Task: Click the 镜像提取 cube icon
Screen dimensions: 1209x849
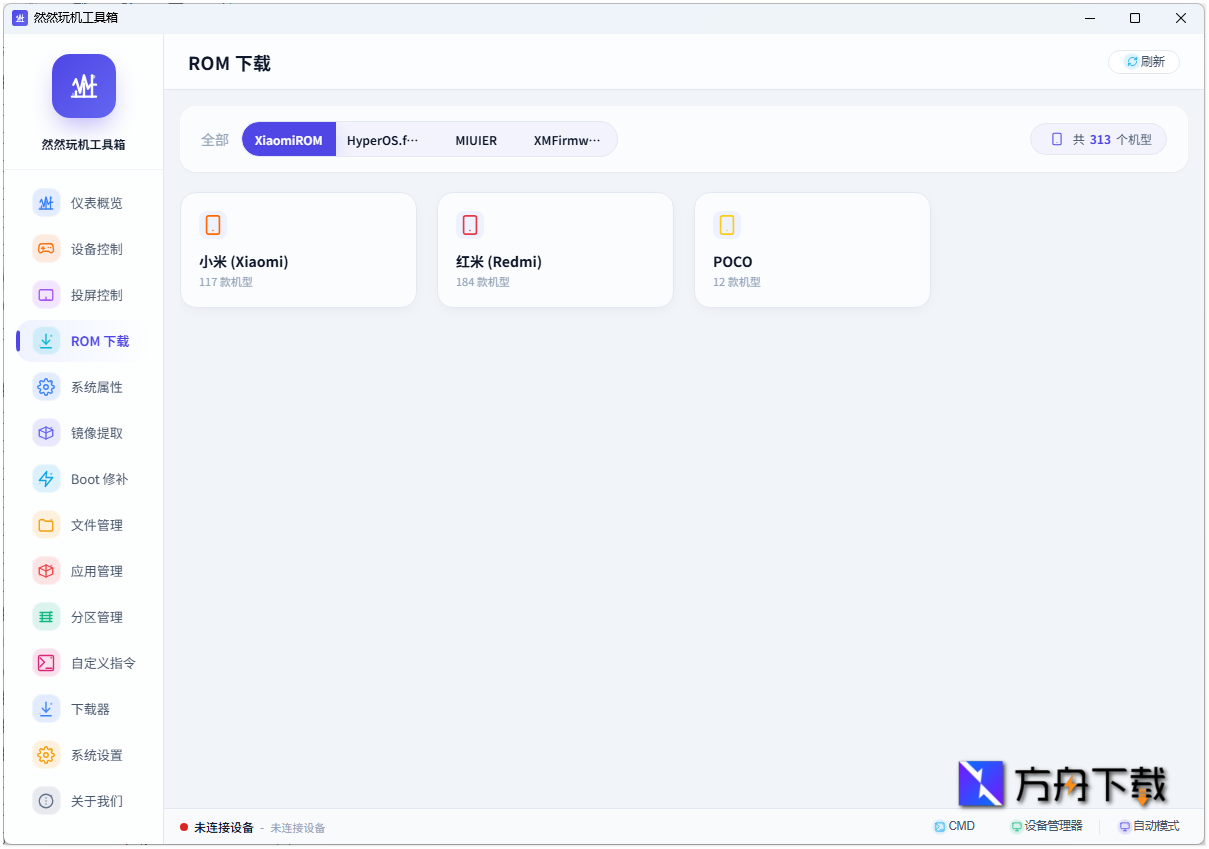Action: pos(46,433)
